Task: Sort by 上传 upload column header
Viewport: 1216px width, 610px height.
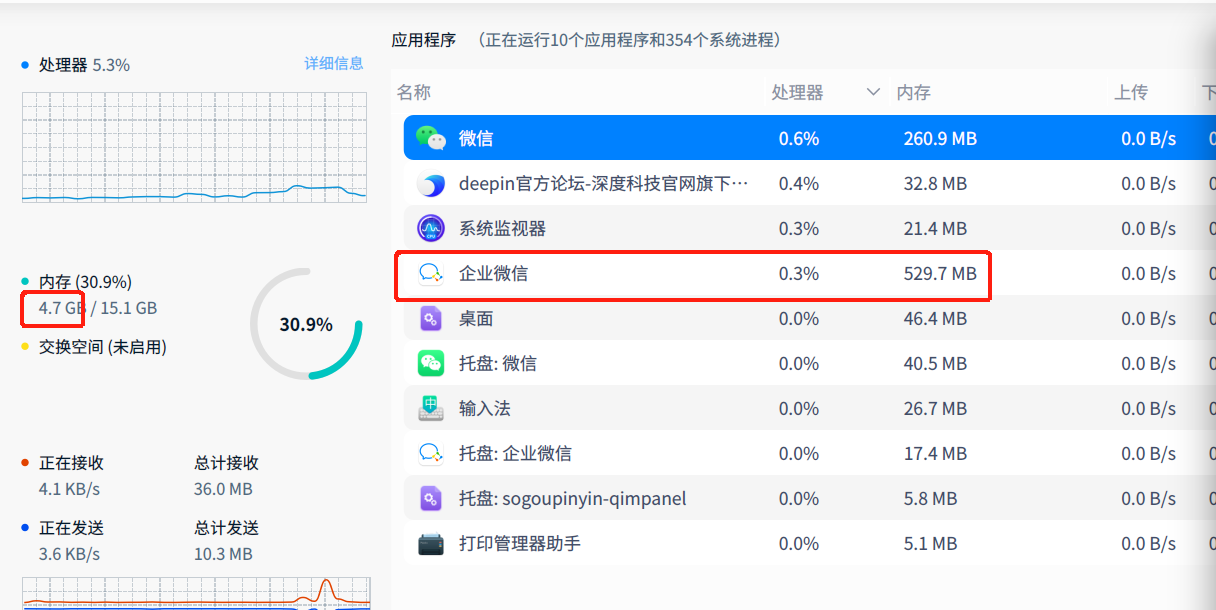Action: 1131,92
